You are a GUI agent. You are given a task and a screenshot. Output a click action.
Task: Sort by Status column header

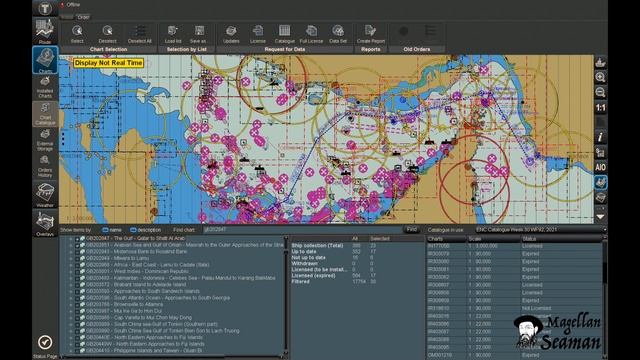[561, 239]
